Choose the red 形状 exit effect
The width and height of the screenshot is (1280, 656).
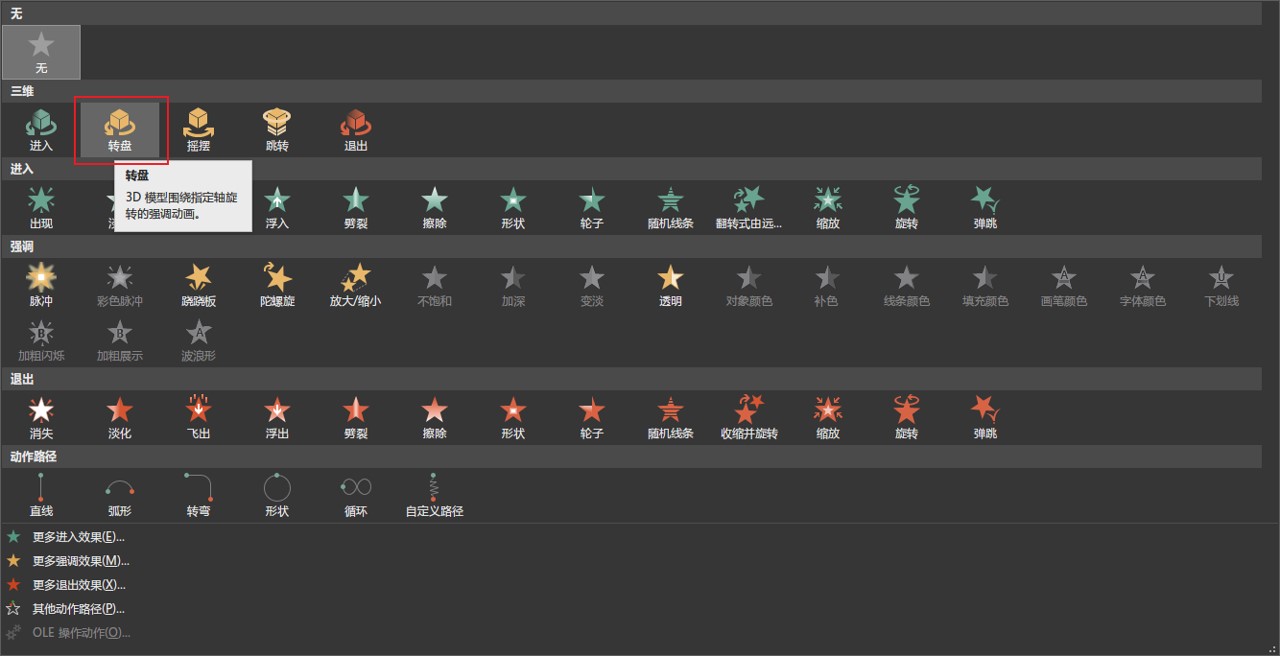[513, 417]
